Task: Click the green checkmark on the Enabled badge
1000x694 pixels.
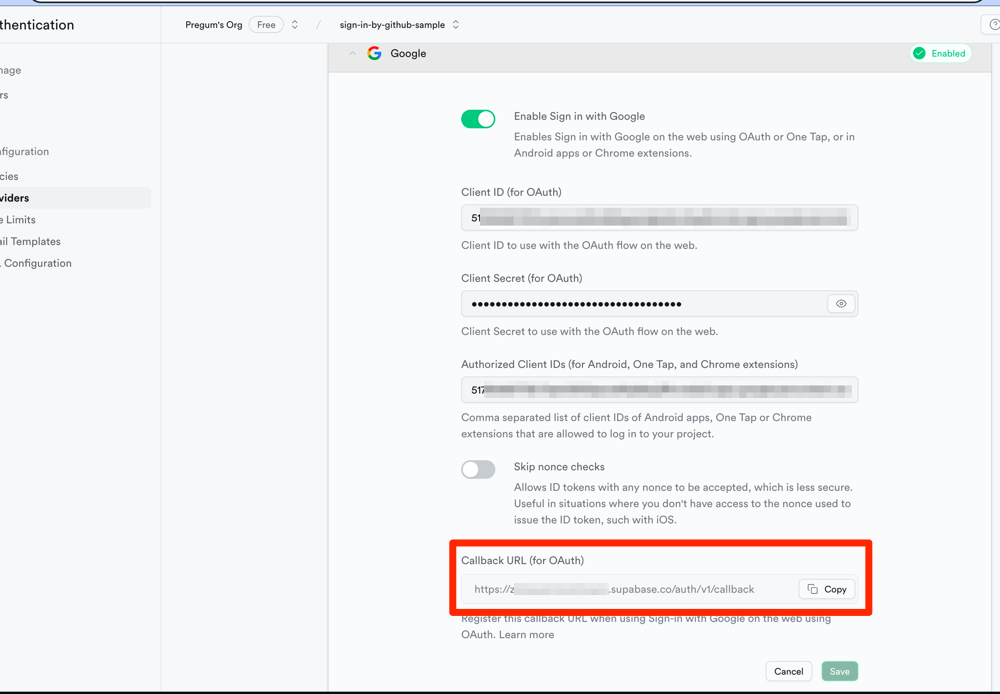Action: (921, 53)
